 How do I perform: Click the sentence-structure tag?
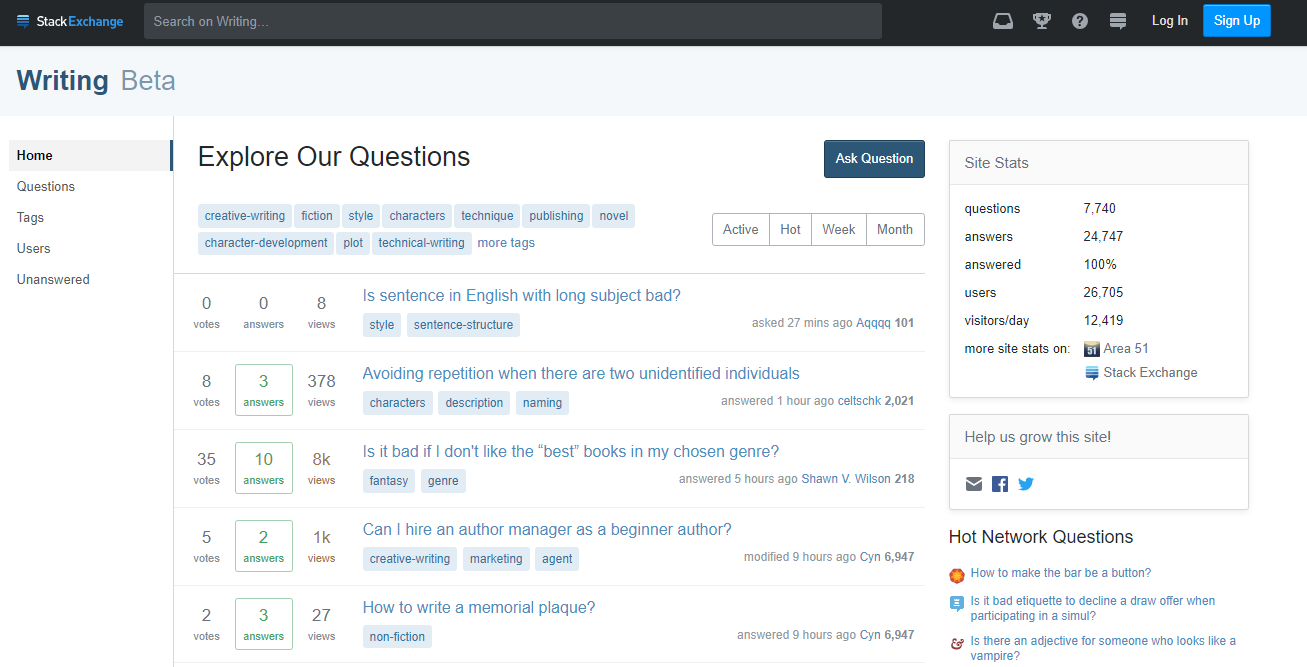click(x=463, y=325)
